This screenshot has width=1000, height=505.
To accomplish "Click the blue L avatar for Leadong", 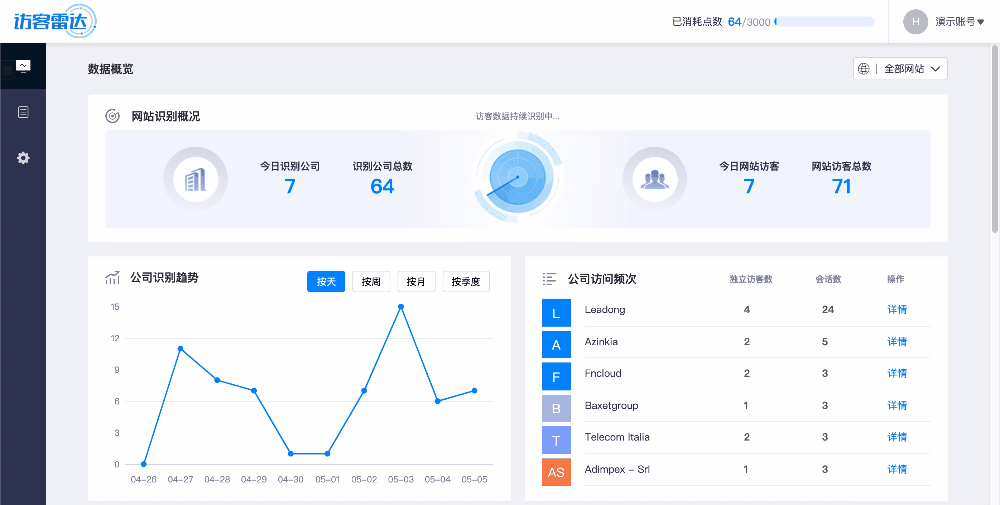I will [x=556, y=313].
